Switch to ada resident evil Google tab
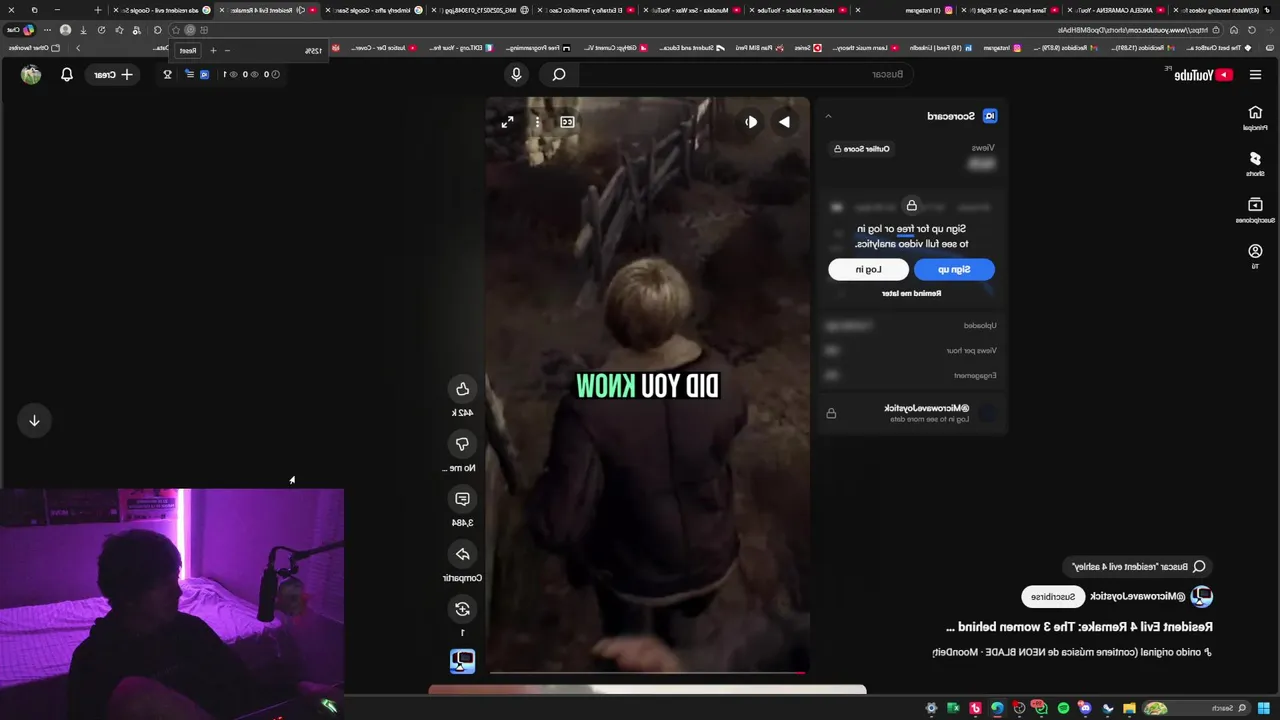This screenshot has width=1280, height=720. coord(160,10)
